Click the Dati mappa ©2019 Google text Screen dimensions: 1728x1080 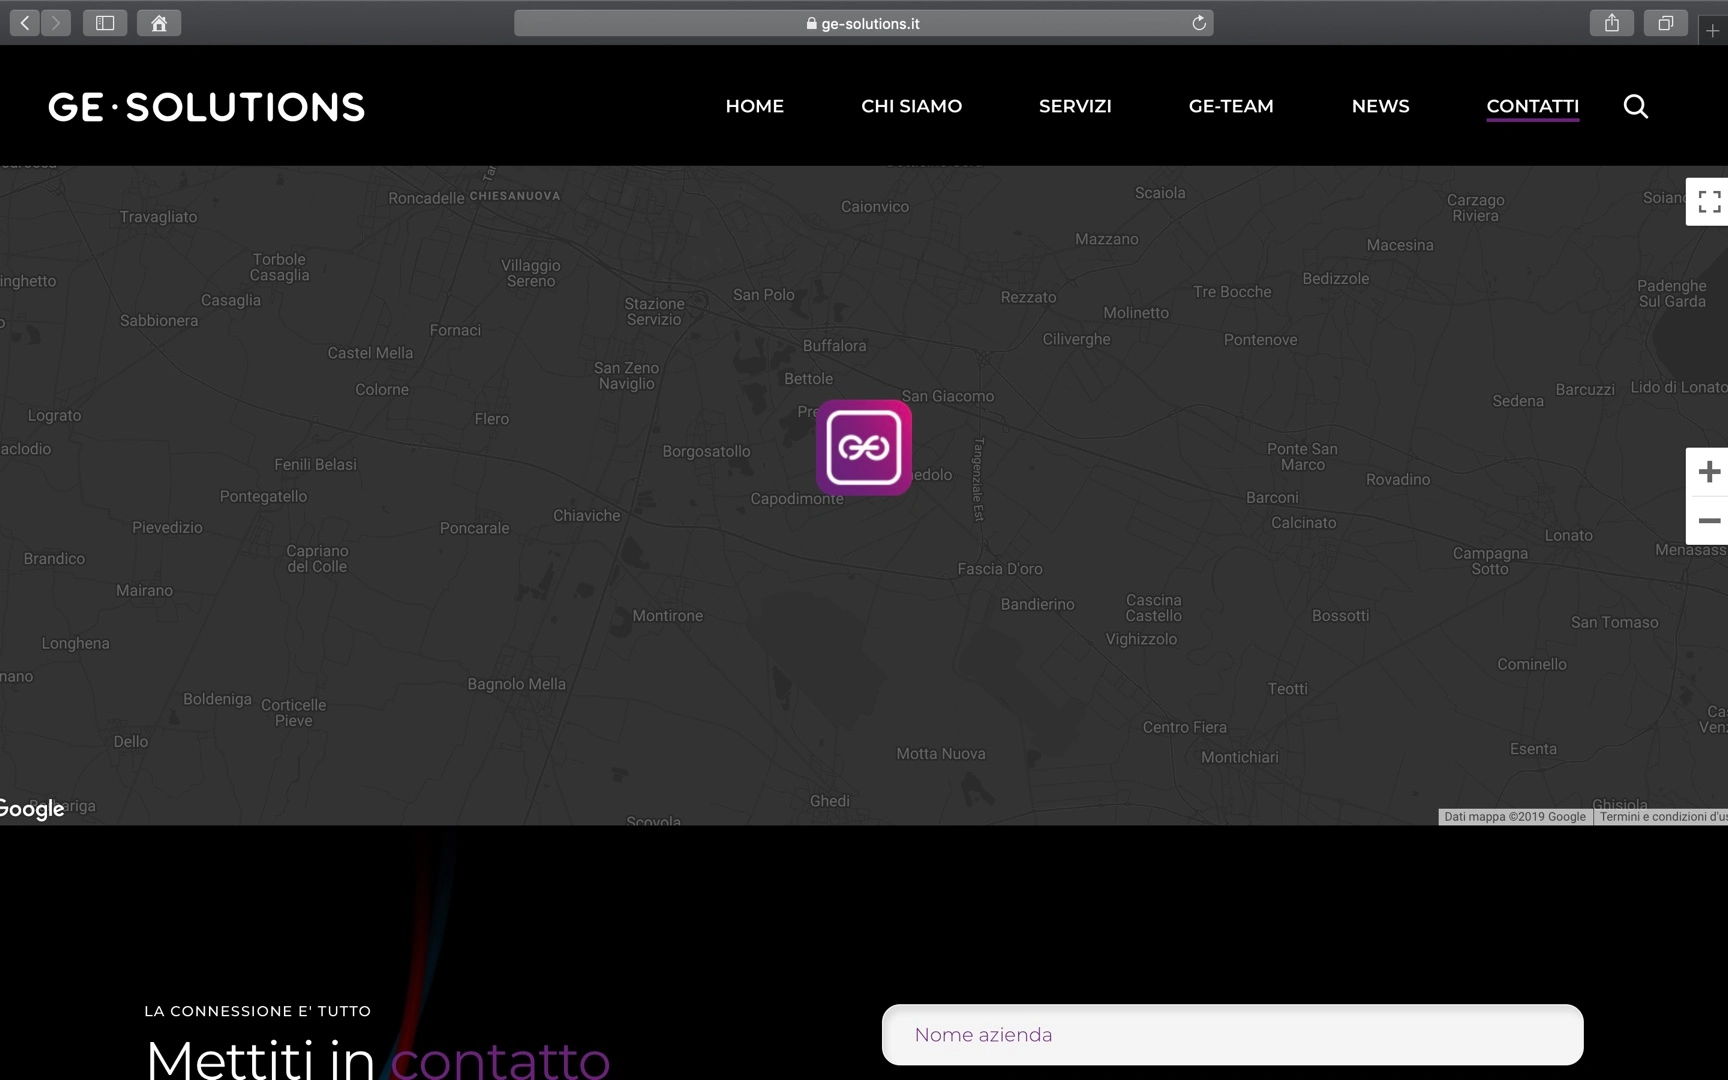[1515, 817]
